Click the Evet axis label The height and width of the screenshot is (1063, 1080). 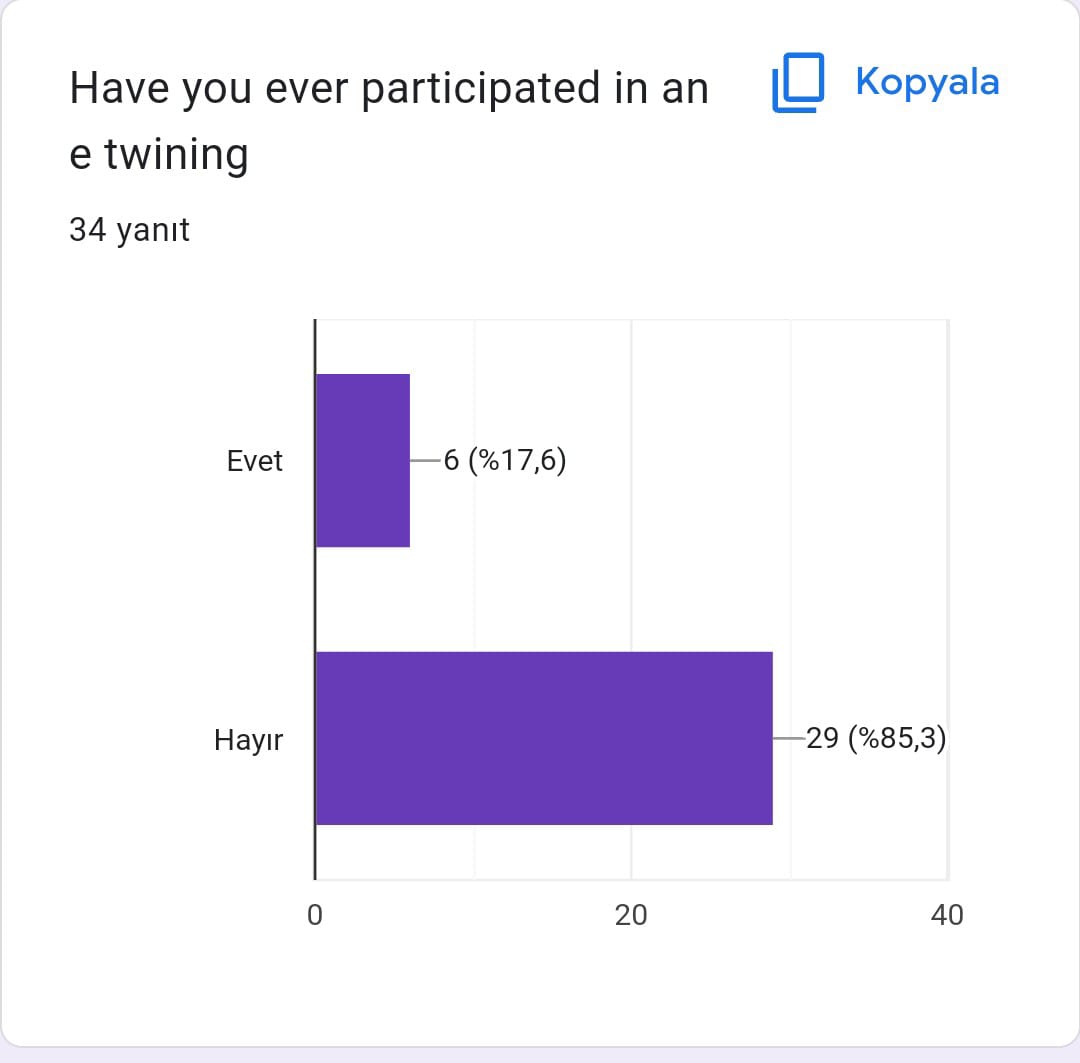pyautogui.click(x=255, y=461)
